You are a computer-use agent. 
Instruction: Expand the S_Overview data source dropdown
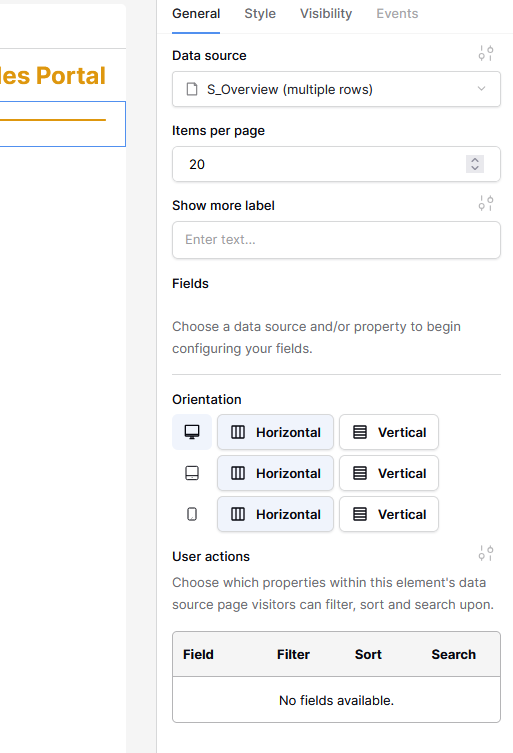(336, 89)
